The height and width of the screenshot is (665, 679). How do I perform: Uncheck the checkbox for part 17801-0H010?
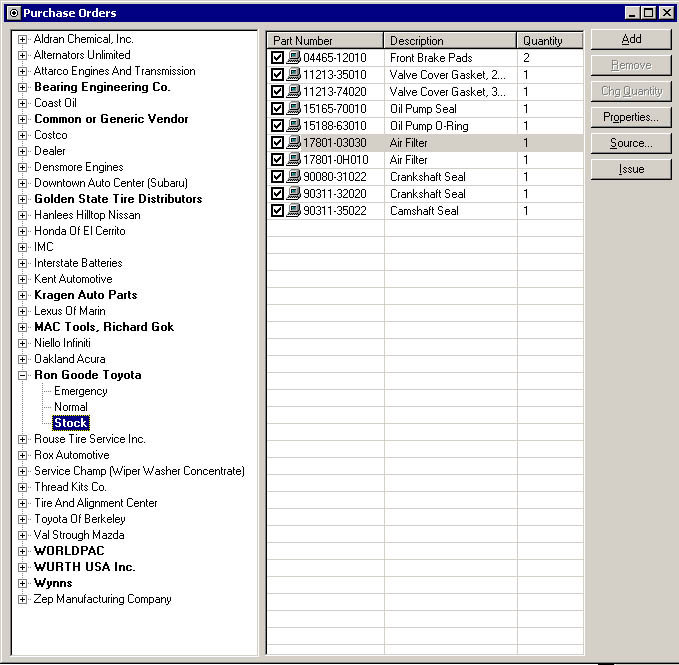[x=277, y=160]
